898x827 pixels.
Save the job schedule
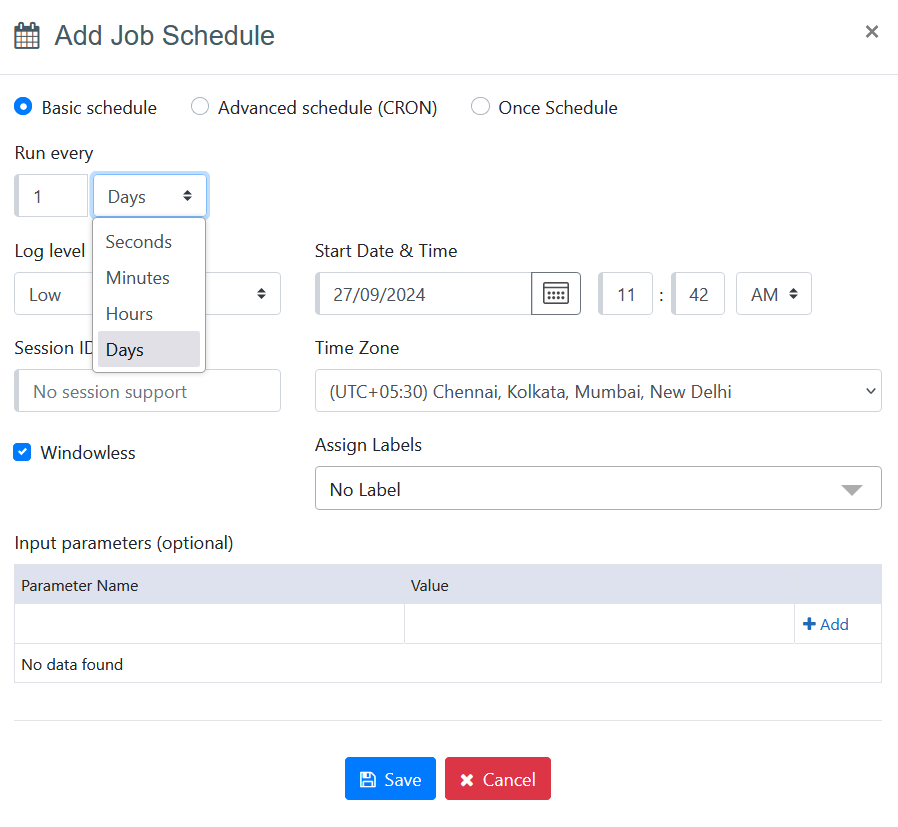tap(390, 779)
